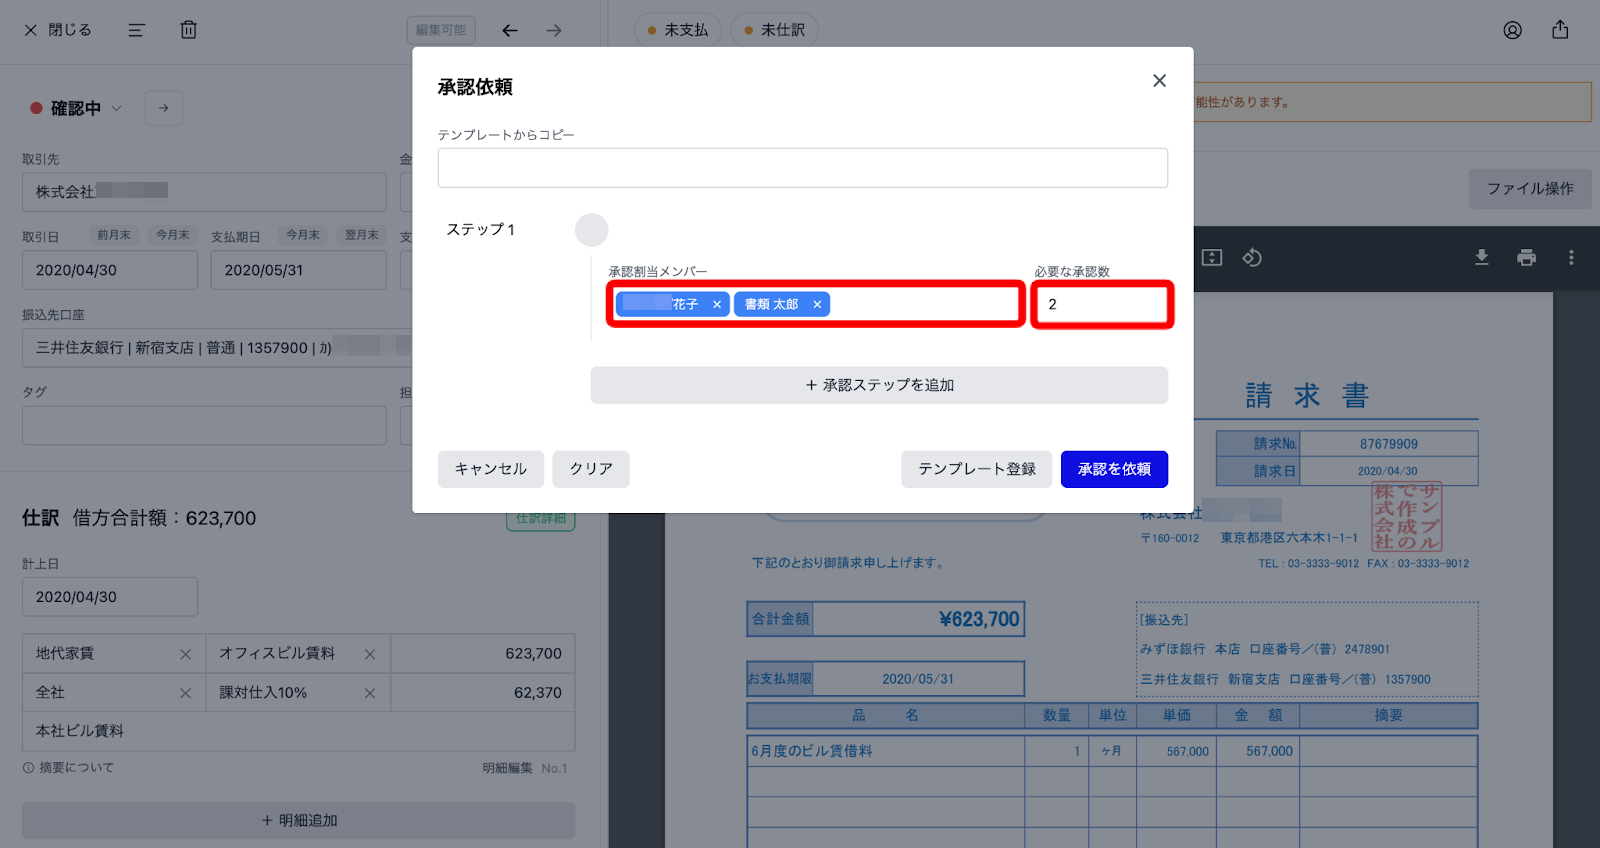This screenshot has width=1600, height=848.
Task: Advance status with arrow button next to 確認中
Action: tap(164, 108)
